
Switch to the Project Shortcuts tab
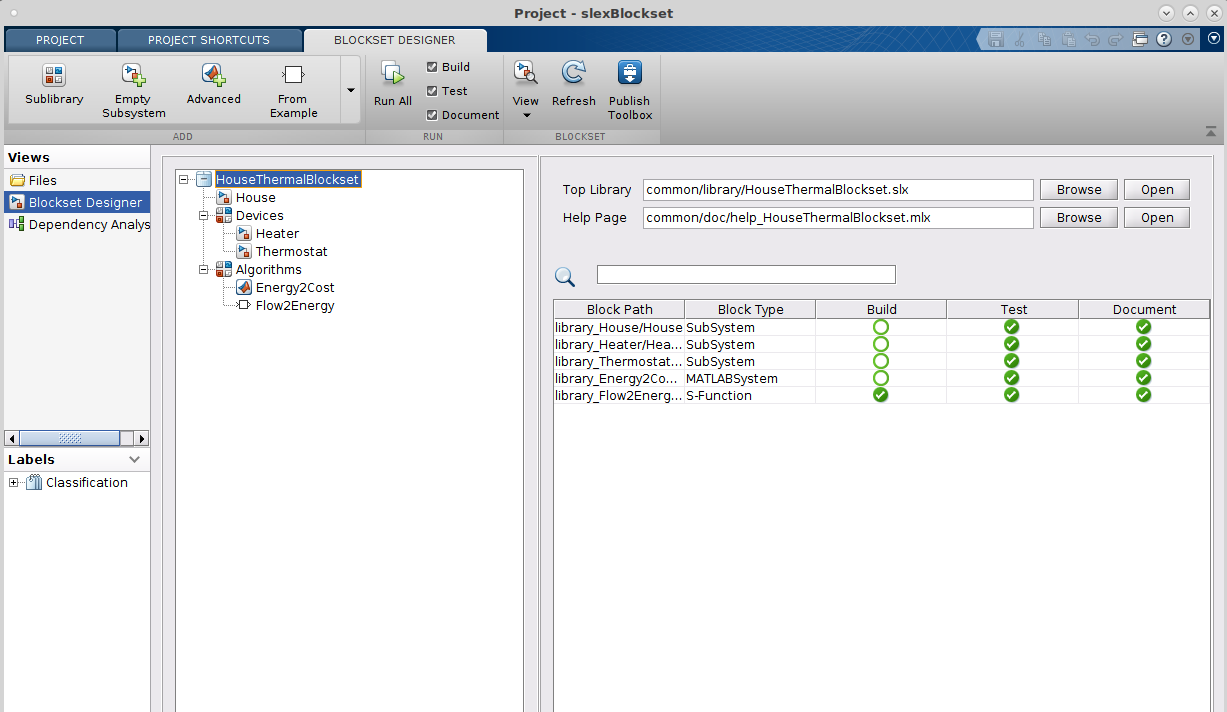tap(208, 40)
